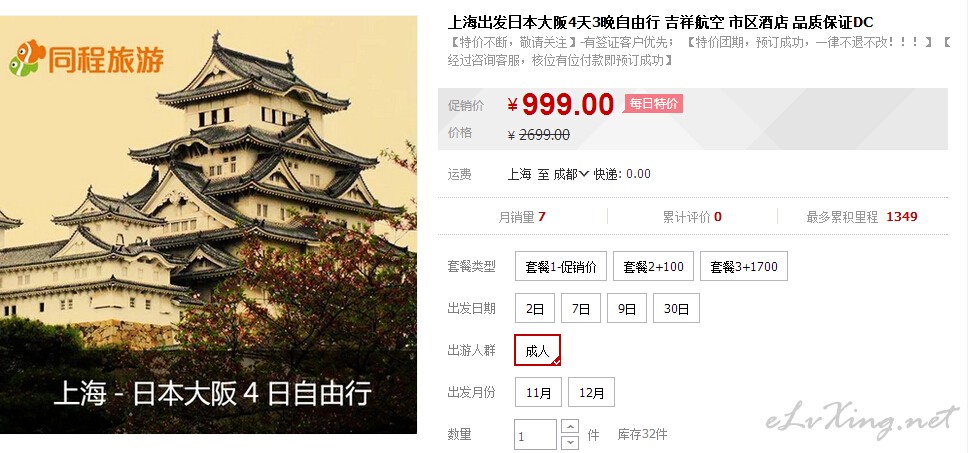970x453 pixels.
Task: Select package 套餐1-促销价
Action: click(x=560, y=266)
